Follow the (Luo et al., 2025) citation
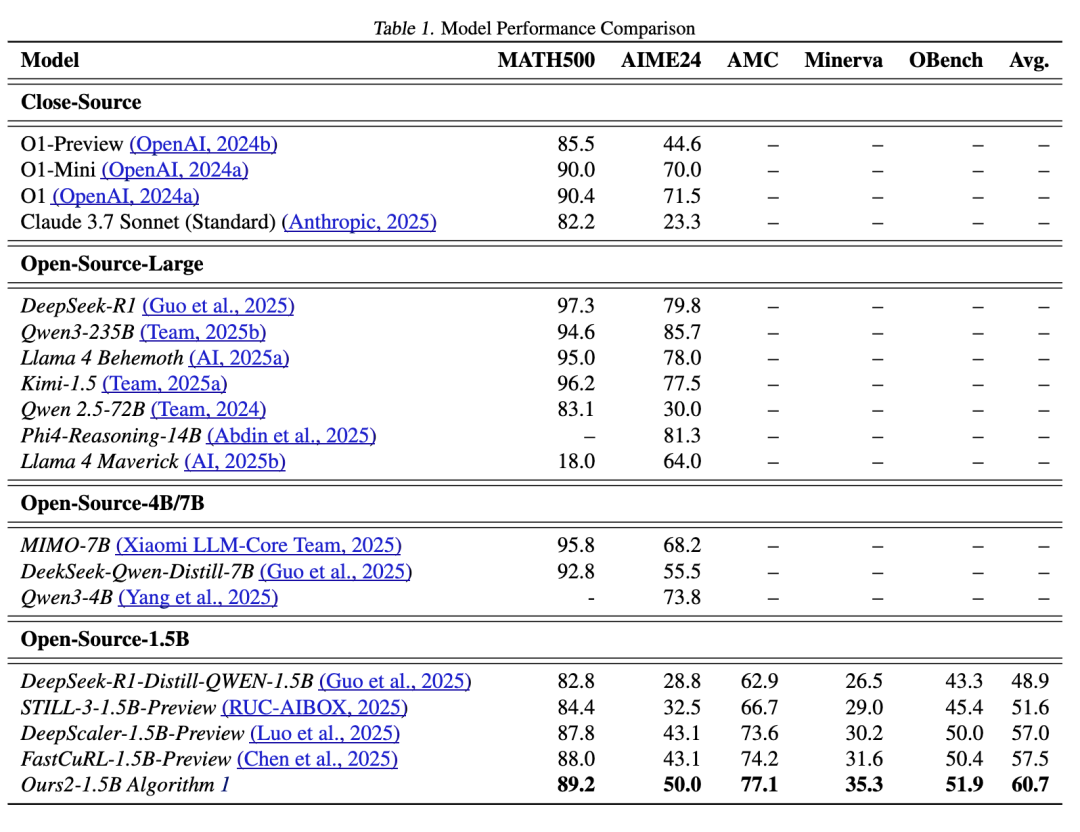The width and height of the screenshot is (1080, 832). 324,734
